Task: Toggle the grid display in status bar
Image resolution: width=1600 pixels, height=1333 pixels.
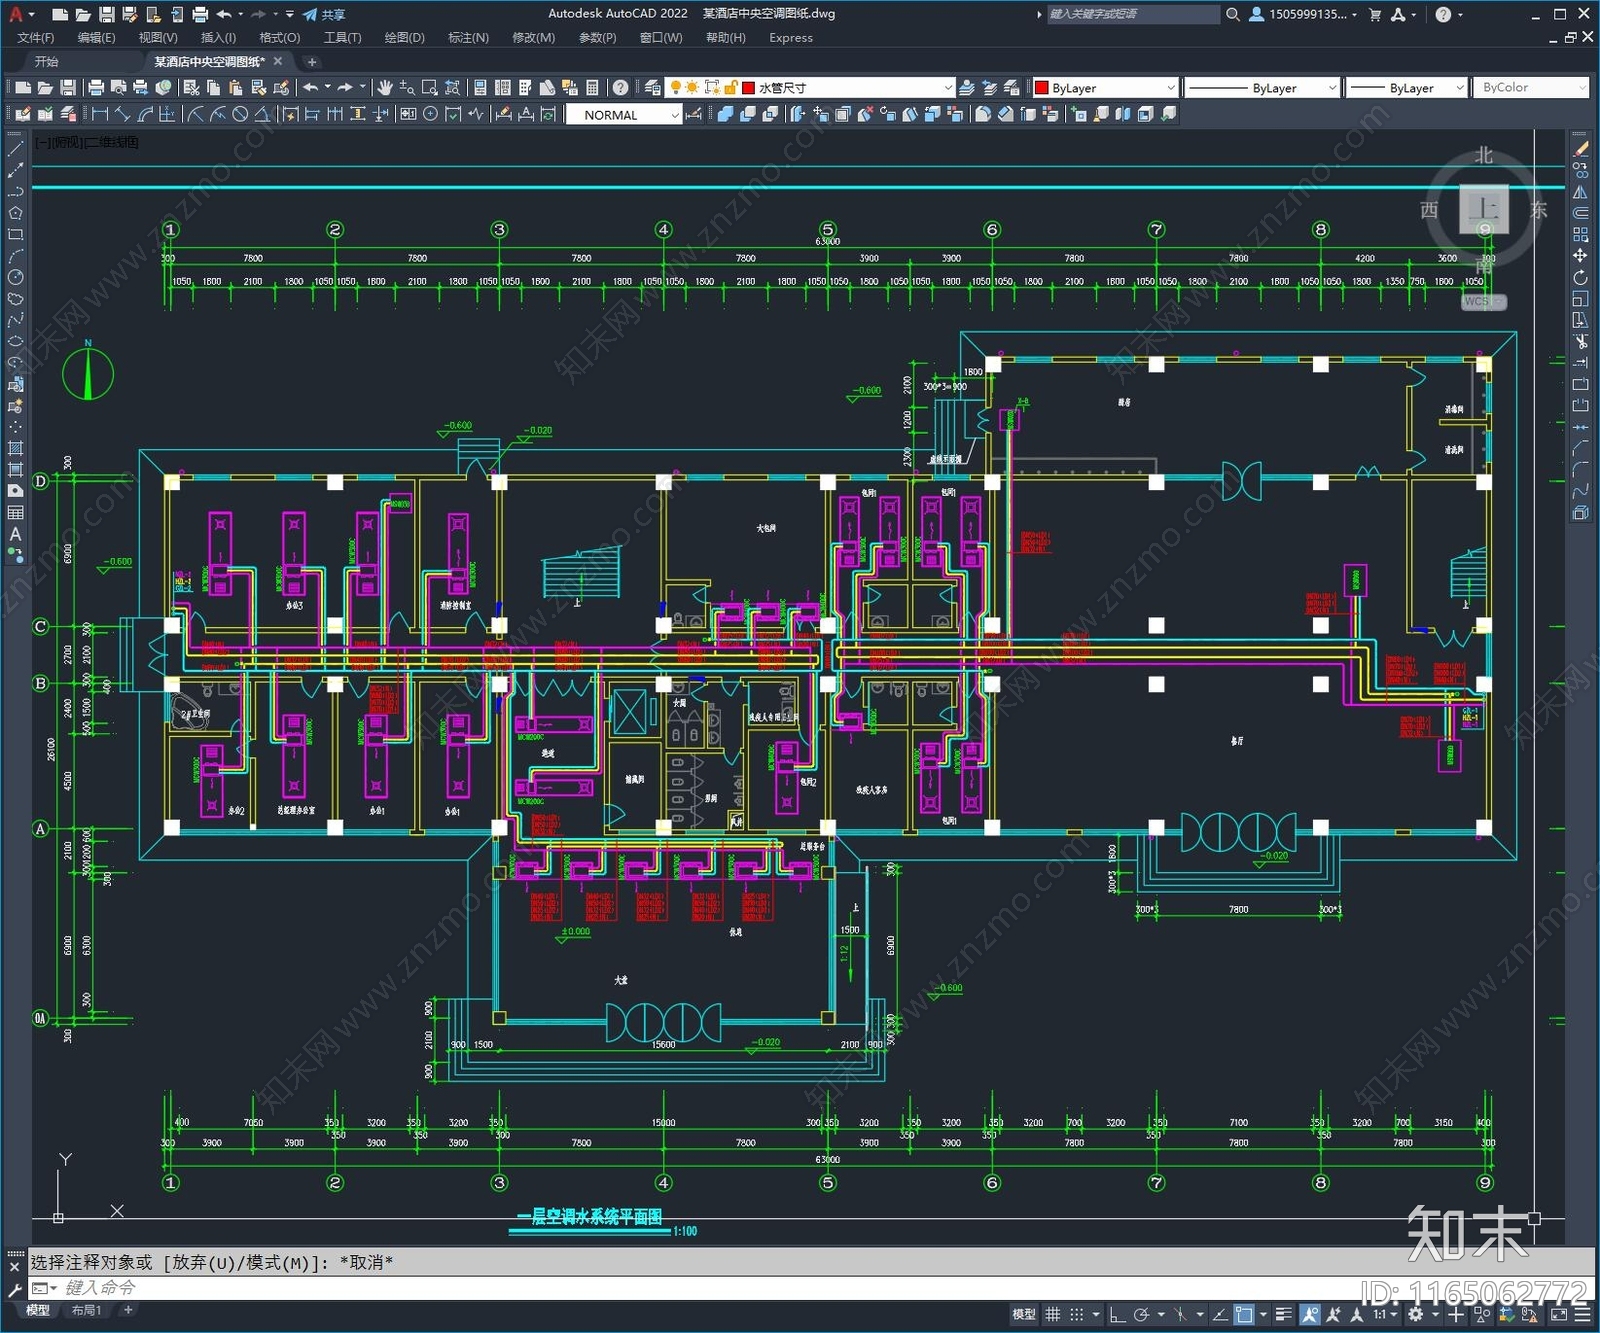Action: (x=1053, y=1314)
